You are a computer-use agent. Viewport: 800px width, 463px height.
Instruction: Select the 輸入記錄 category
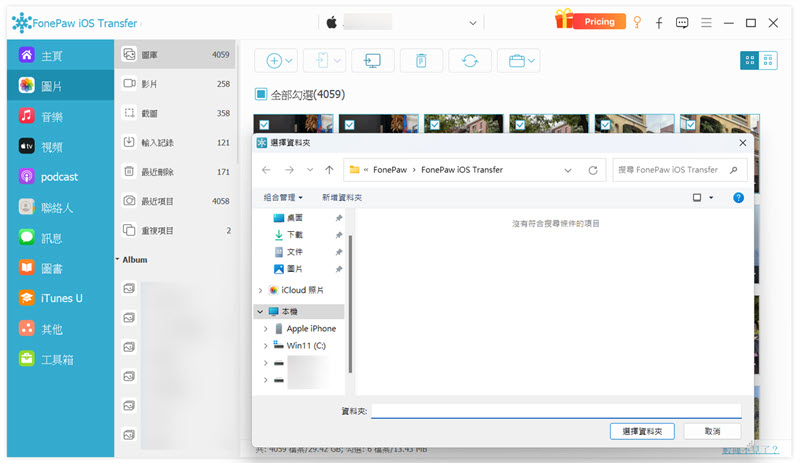[x=176, y=142]
